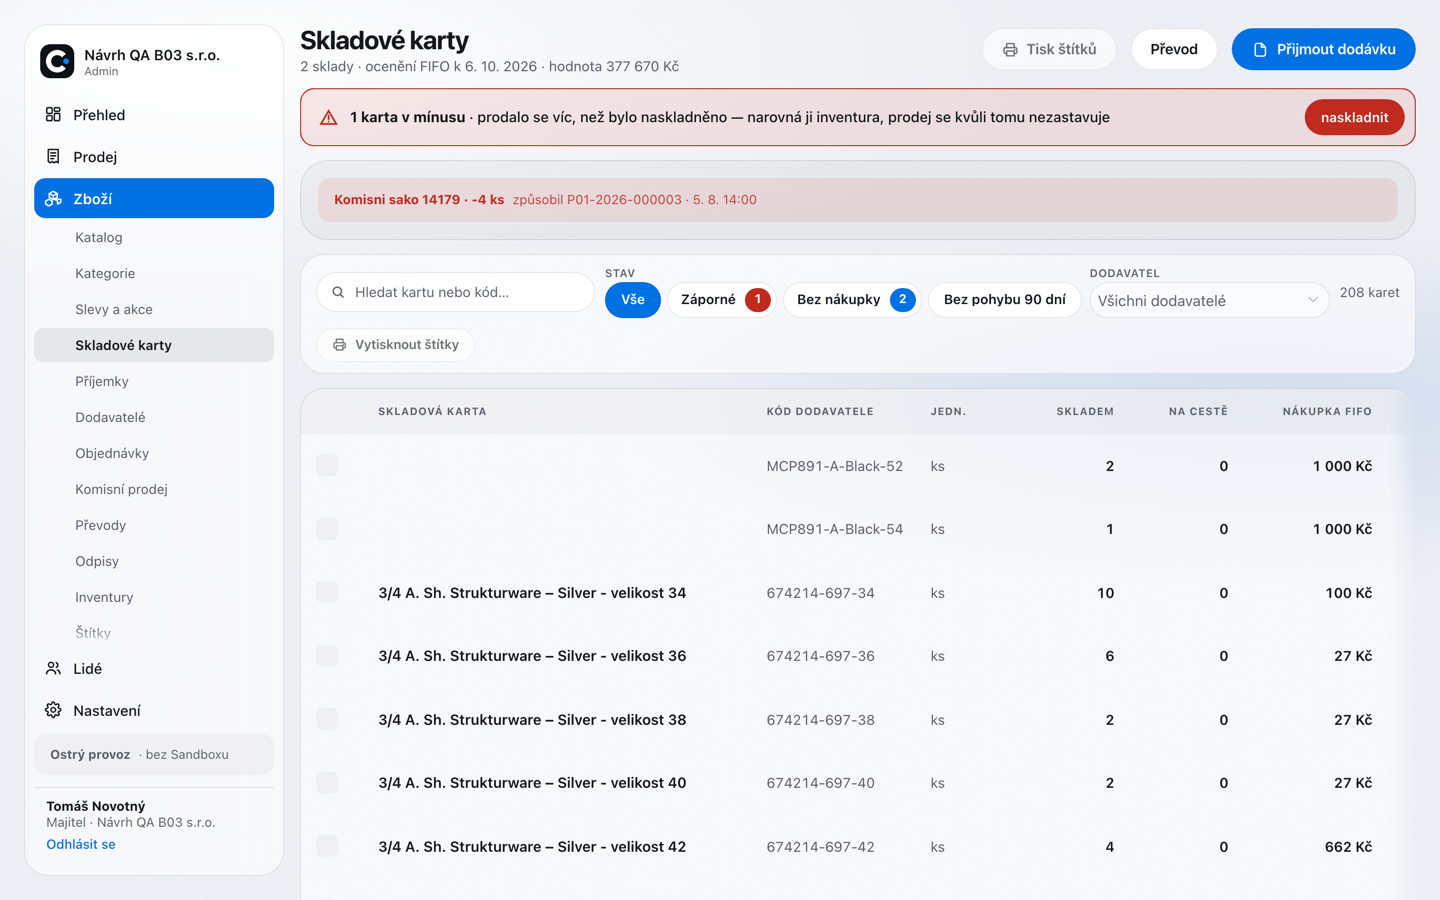Focus the Hledat kartu nebo kód search field
The height and width of the screenshot is (900, 1440).
coord(456,292)
